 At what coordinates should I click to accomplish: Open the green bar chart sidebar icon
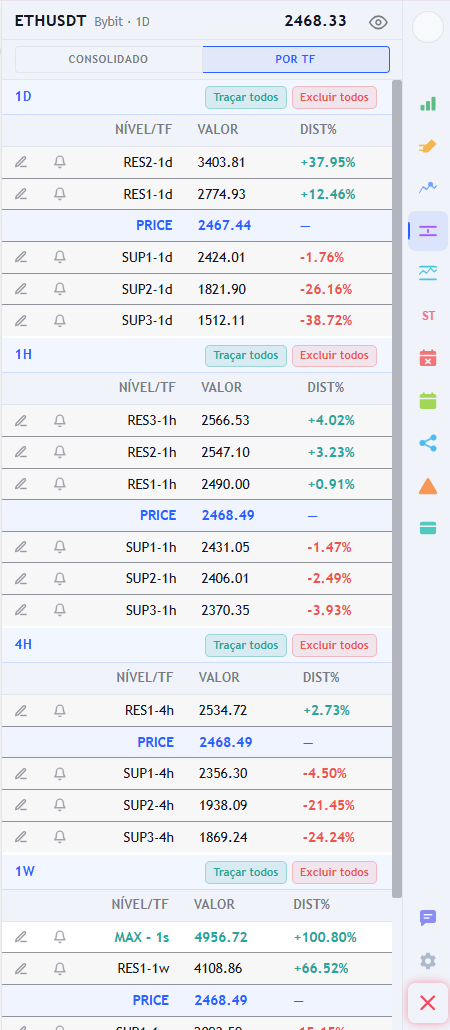pyautogui.click(x=428, y=103)
